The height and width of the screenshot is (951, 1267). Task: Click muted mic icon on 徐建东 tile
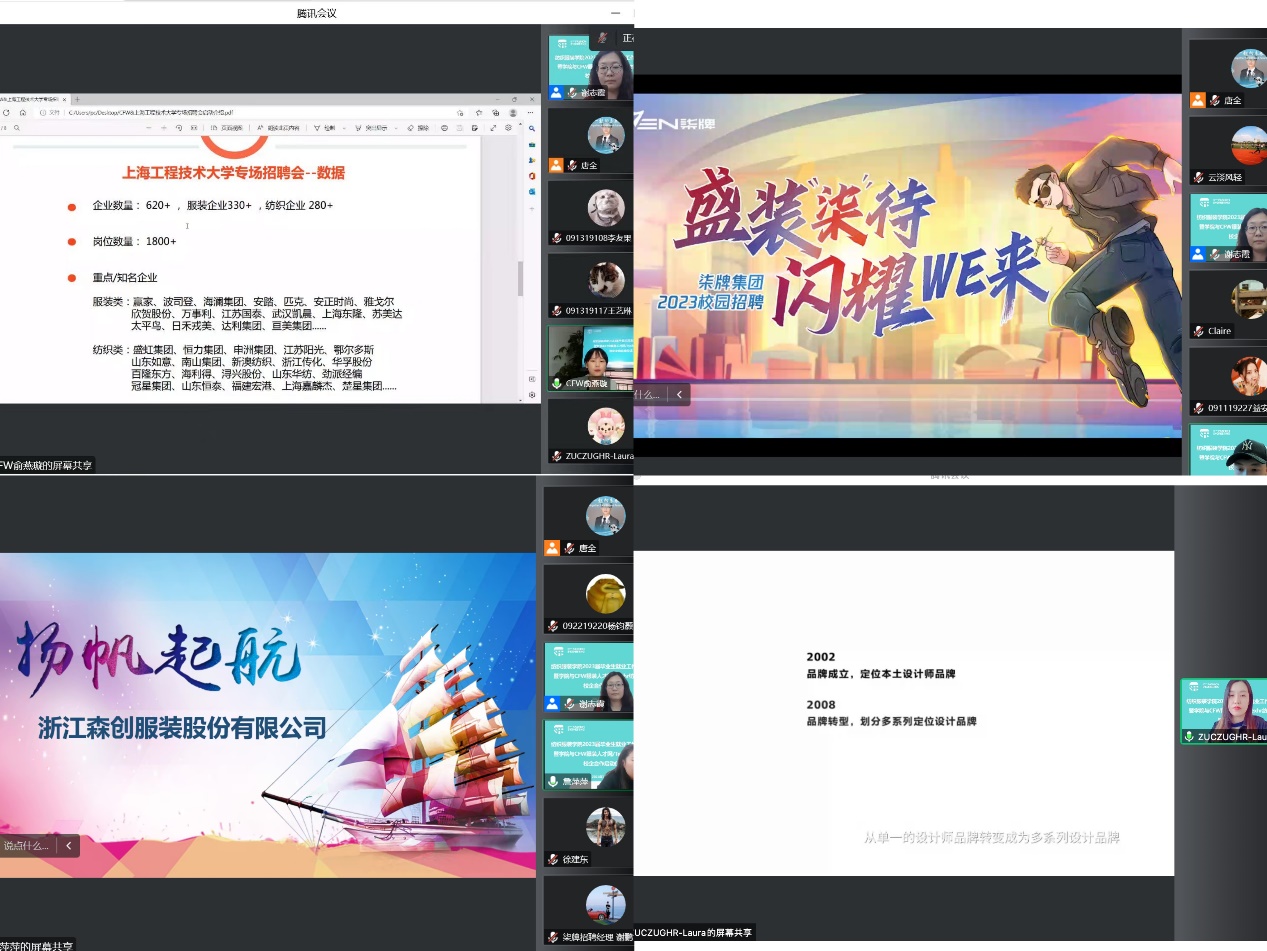tap(554, 859)
